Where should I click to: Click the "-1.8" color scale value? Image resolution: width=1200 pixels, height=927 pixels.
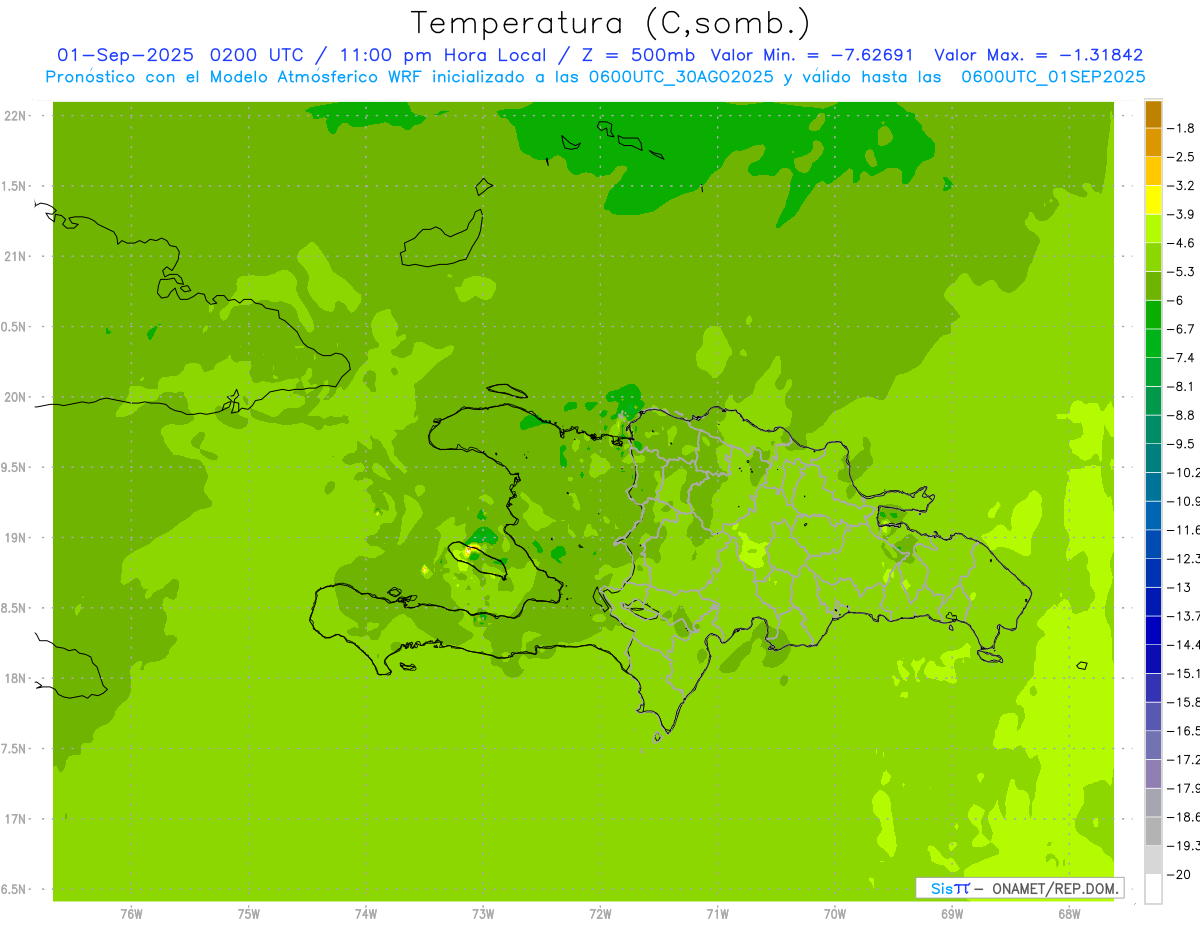[x=1182, y=128]
